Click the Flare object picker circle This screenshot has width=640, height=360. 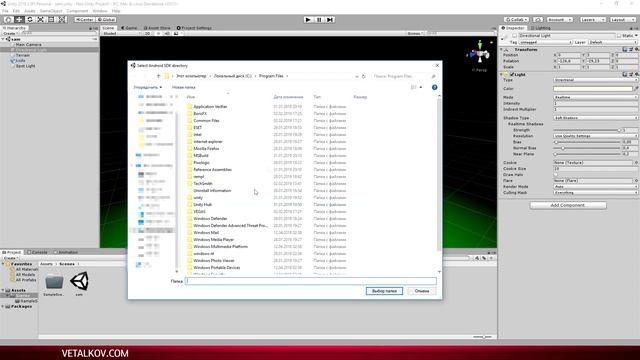636,180
